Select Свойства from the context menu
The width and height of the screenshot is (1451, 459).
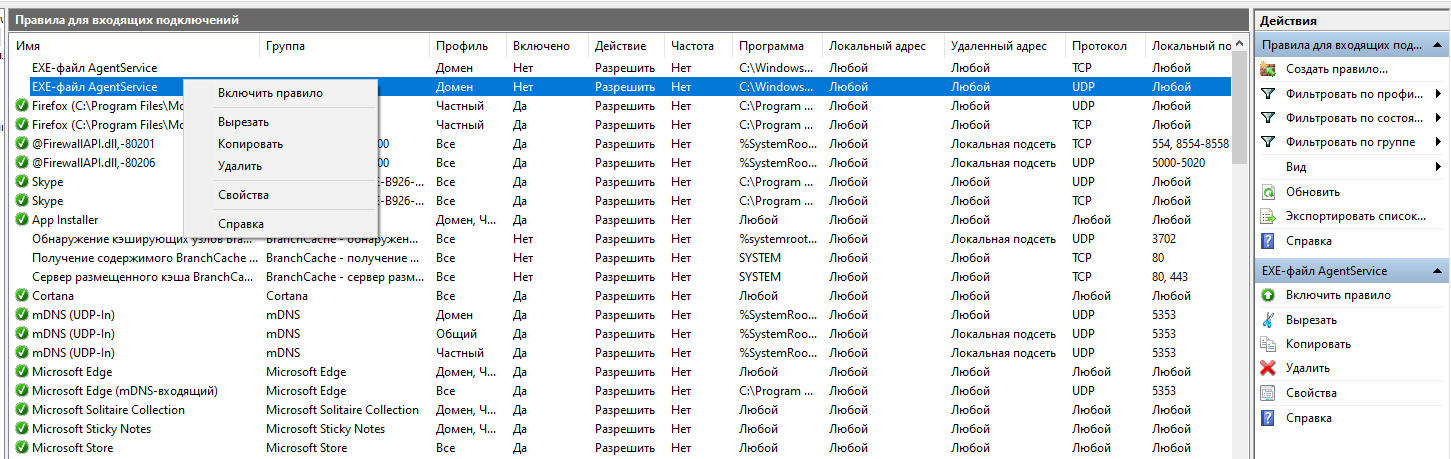243,195
